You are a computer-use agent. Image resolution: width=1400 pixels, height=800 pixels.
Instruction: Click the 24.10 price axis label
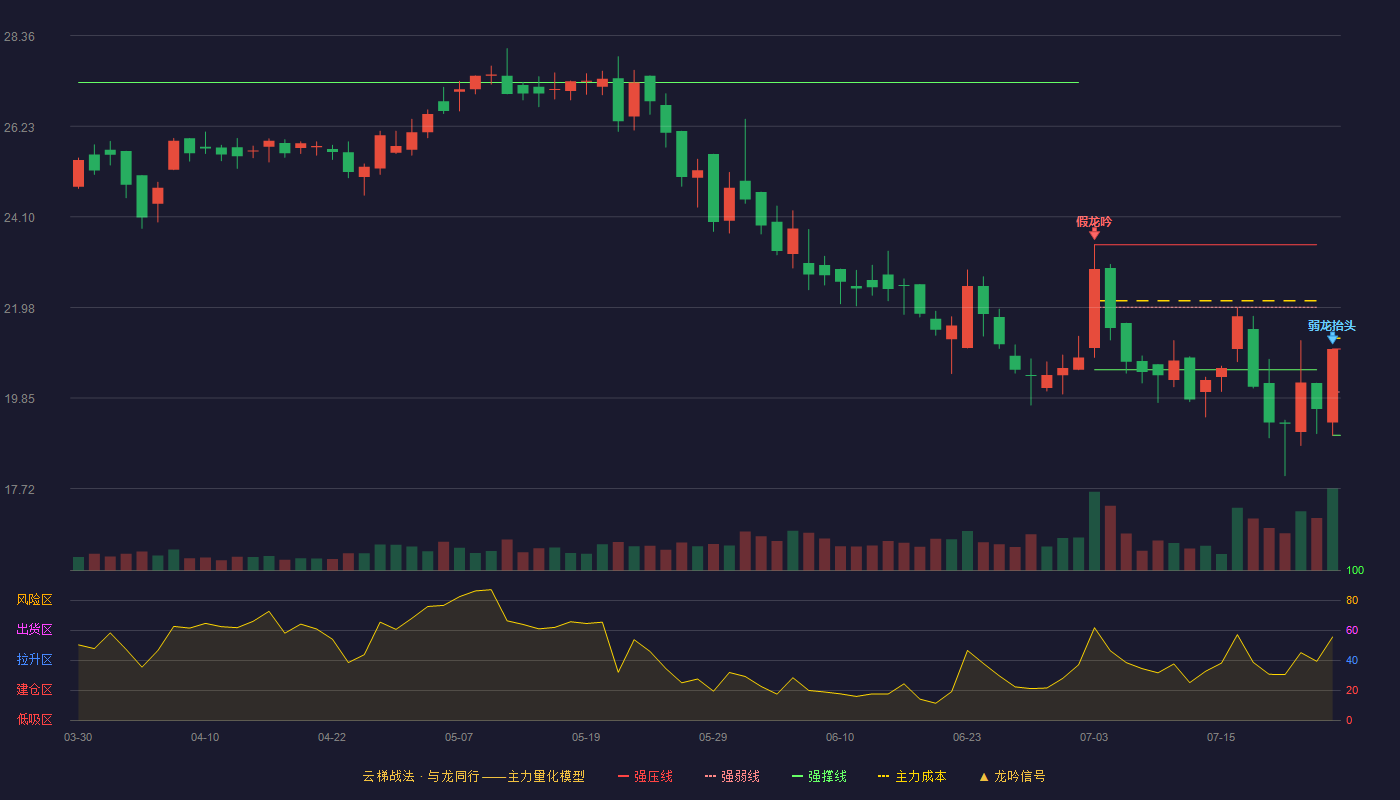coord(19,218)
